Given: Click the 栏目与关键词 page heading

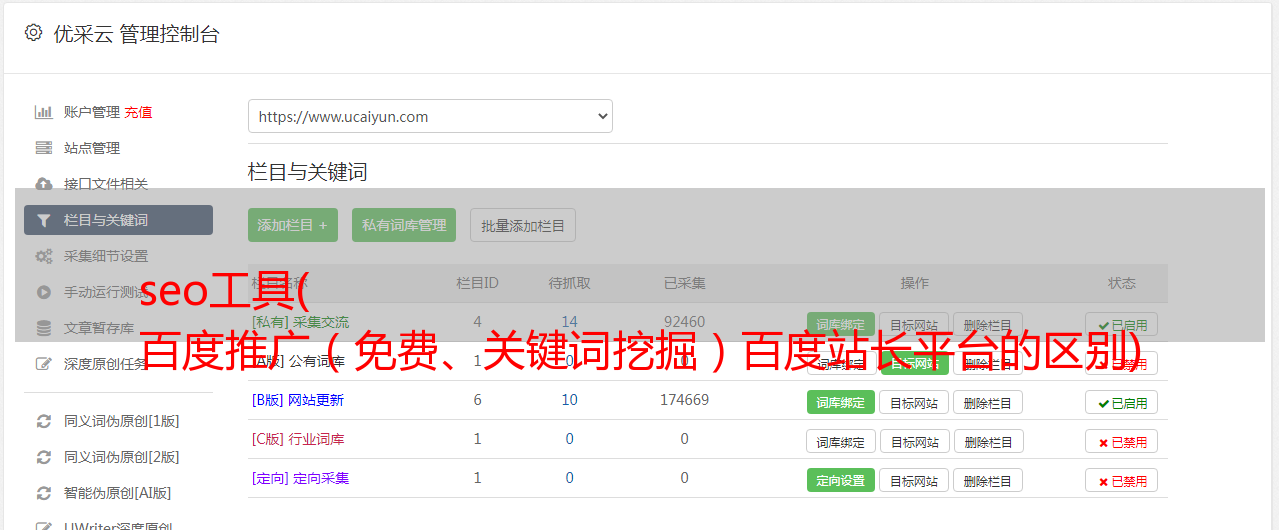Looking at the screenshot, I should [307, 172].
